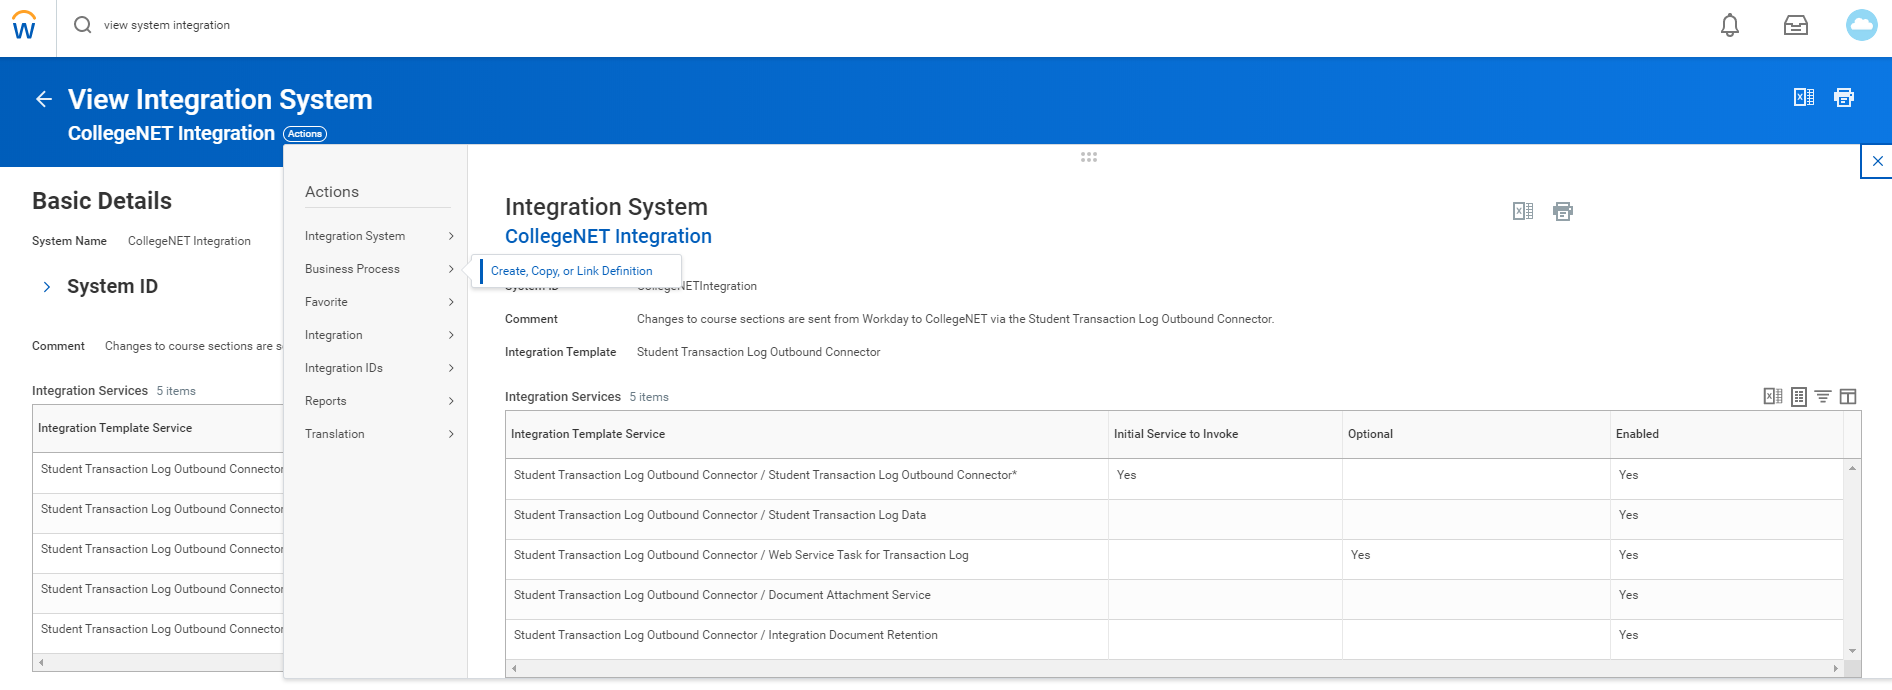Open the Integration IDs submenu
Screen dimensions: 1892x690
click(x=379, y=368)
